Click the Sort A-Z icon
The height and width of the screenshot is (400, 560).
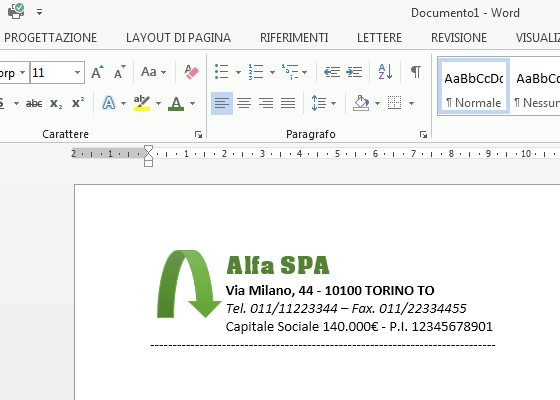click(385, 72)
